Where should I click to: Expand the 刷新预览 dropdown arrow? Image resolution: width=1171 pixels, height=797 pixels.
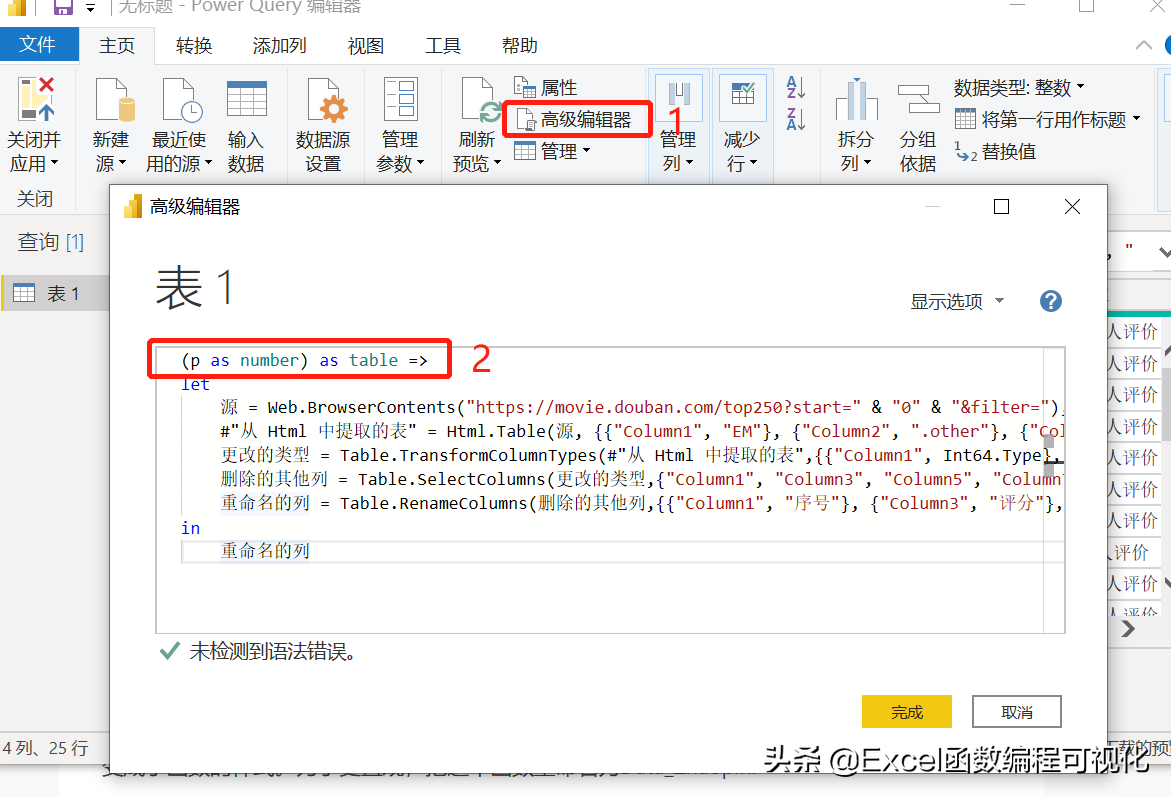click(497, 164)
